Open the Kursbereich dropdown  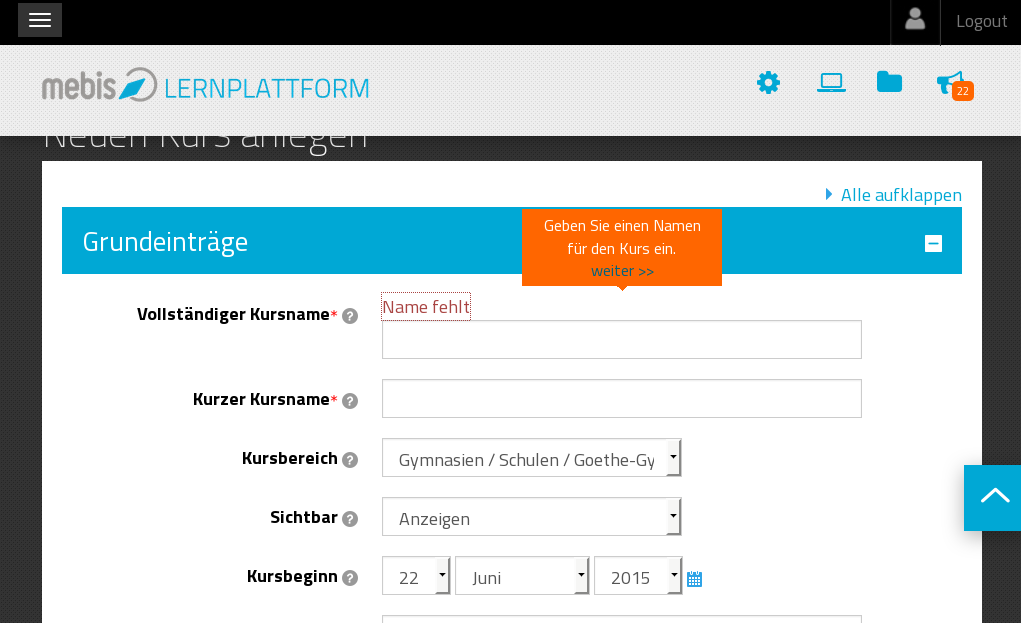(531, 459)
